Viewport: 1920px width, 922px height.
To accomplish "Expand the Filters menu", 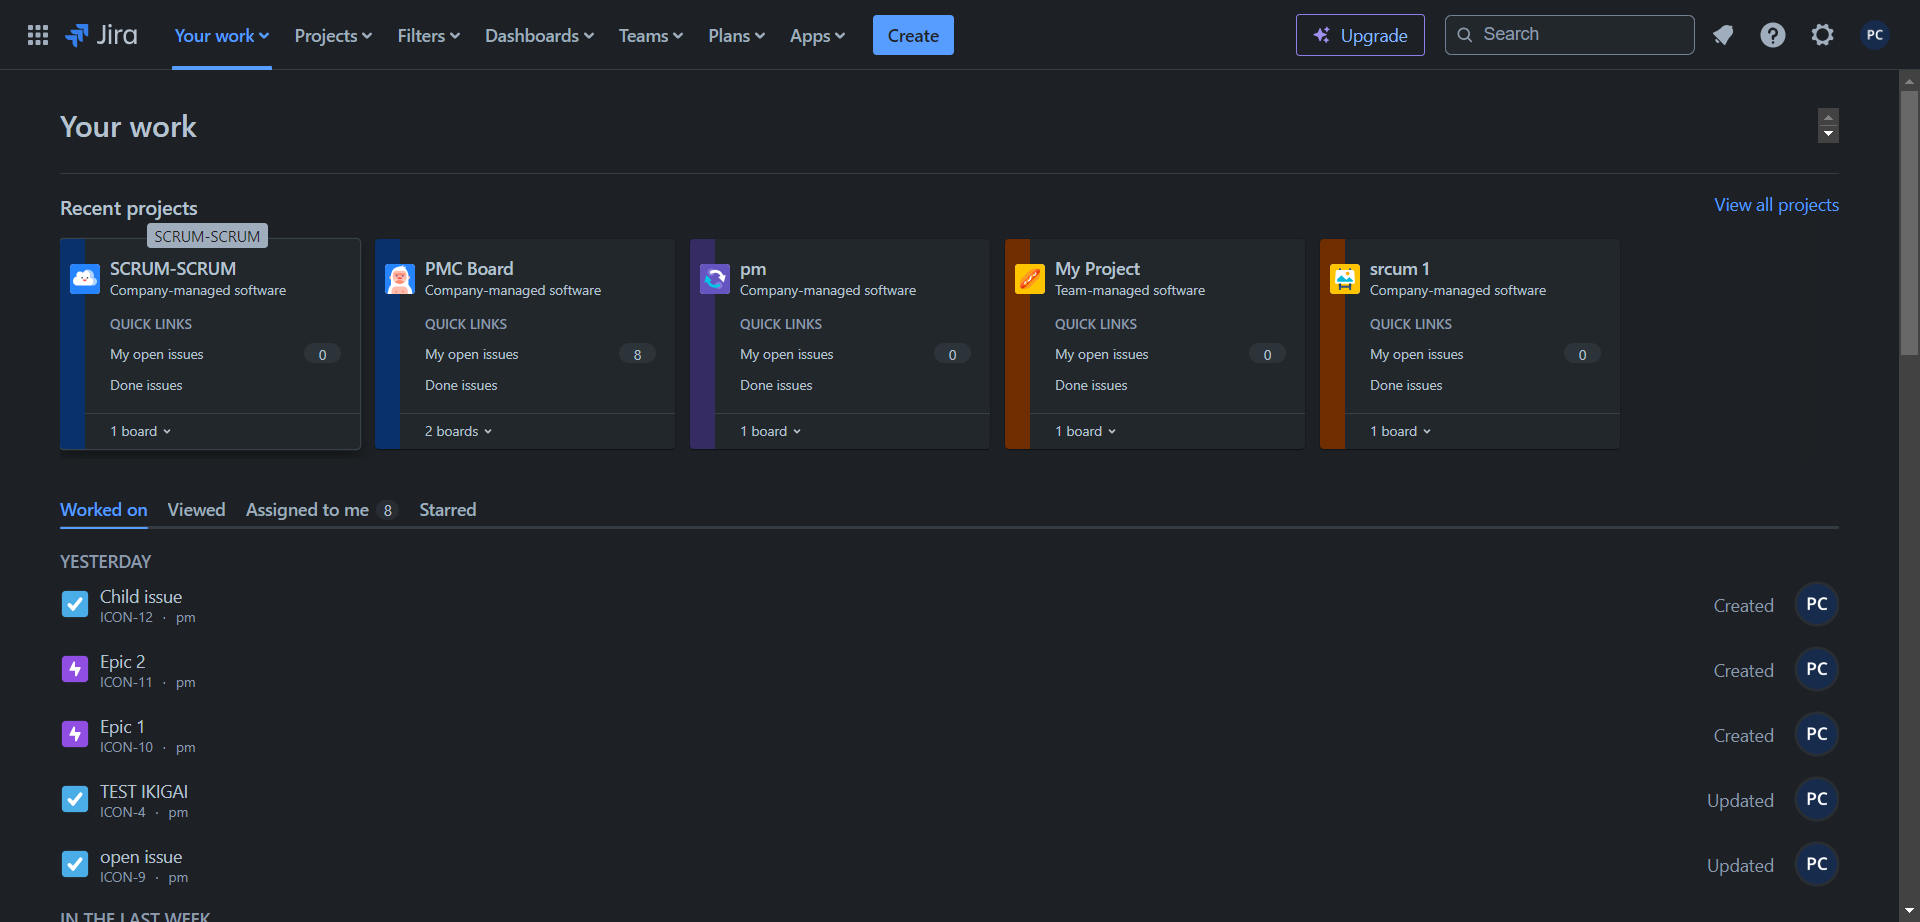I will coord(429,36).
